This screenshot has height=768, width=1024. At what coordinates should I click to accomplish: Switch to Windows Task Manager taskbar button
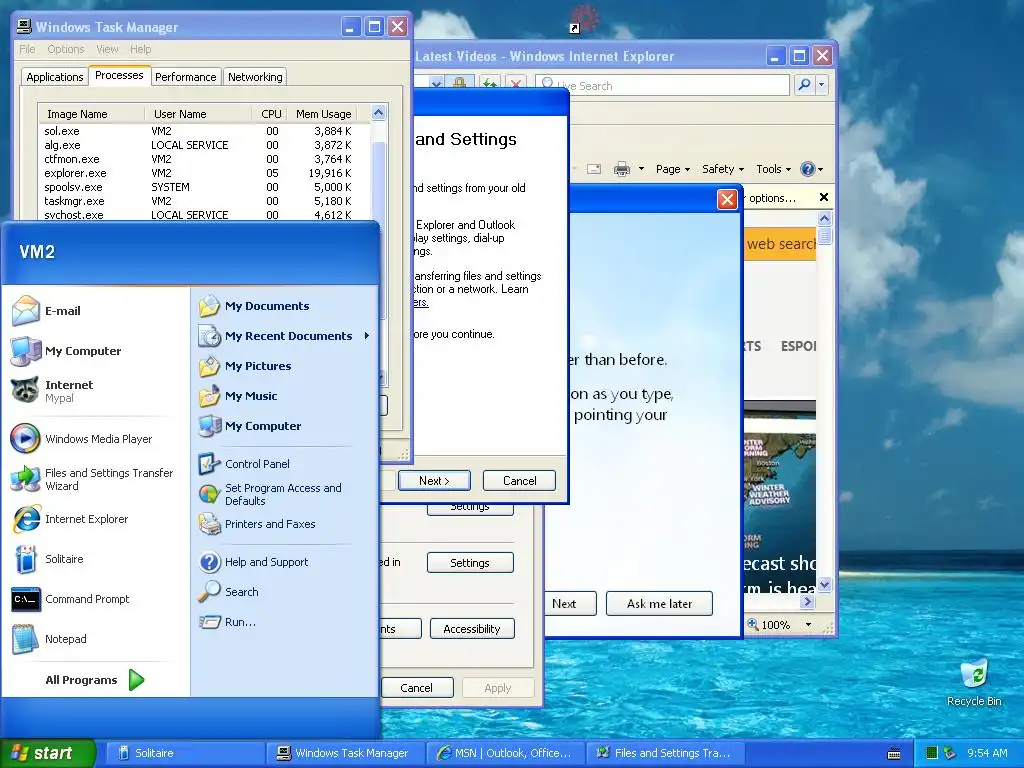tap(345, 754)
